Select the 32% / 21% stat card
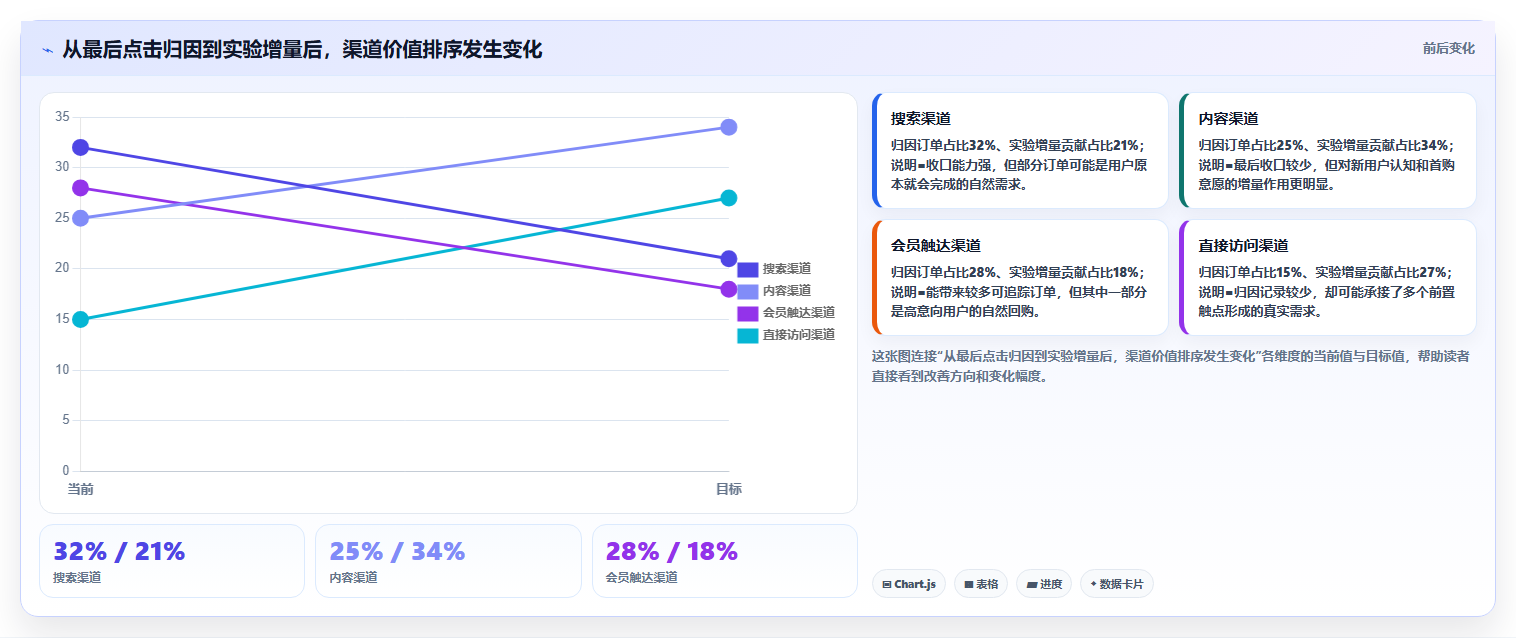 click(x=172, y=561)
